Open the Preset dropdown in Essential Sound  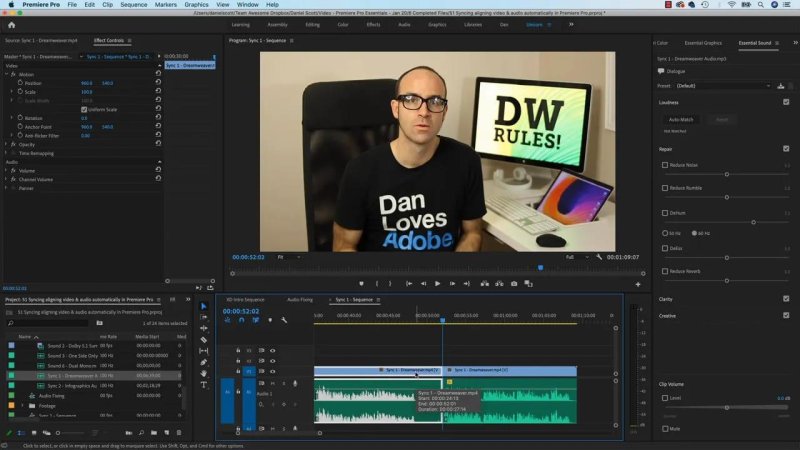pos(723,86)
